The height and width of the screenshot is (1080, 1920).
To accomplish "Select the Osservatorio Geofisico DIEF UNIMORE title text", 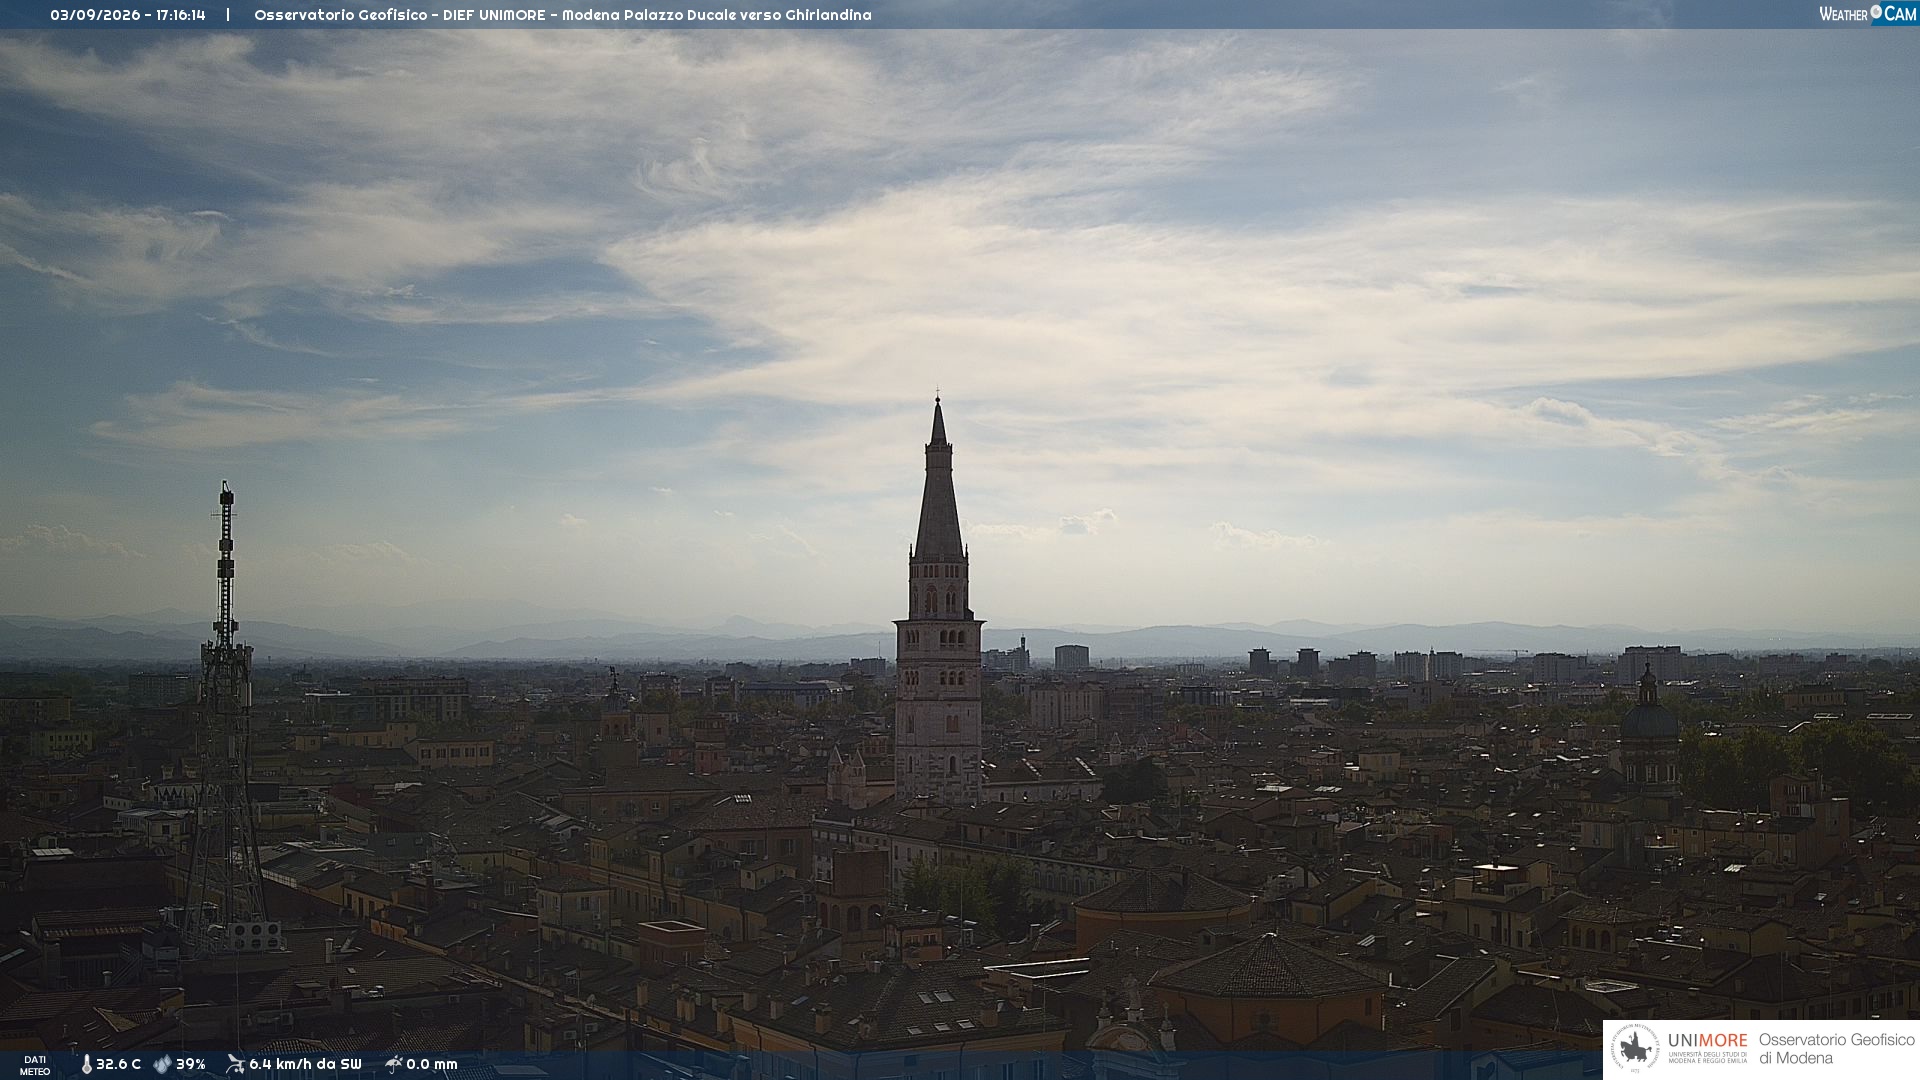I will [400, 15].
